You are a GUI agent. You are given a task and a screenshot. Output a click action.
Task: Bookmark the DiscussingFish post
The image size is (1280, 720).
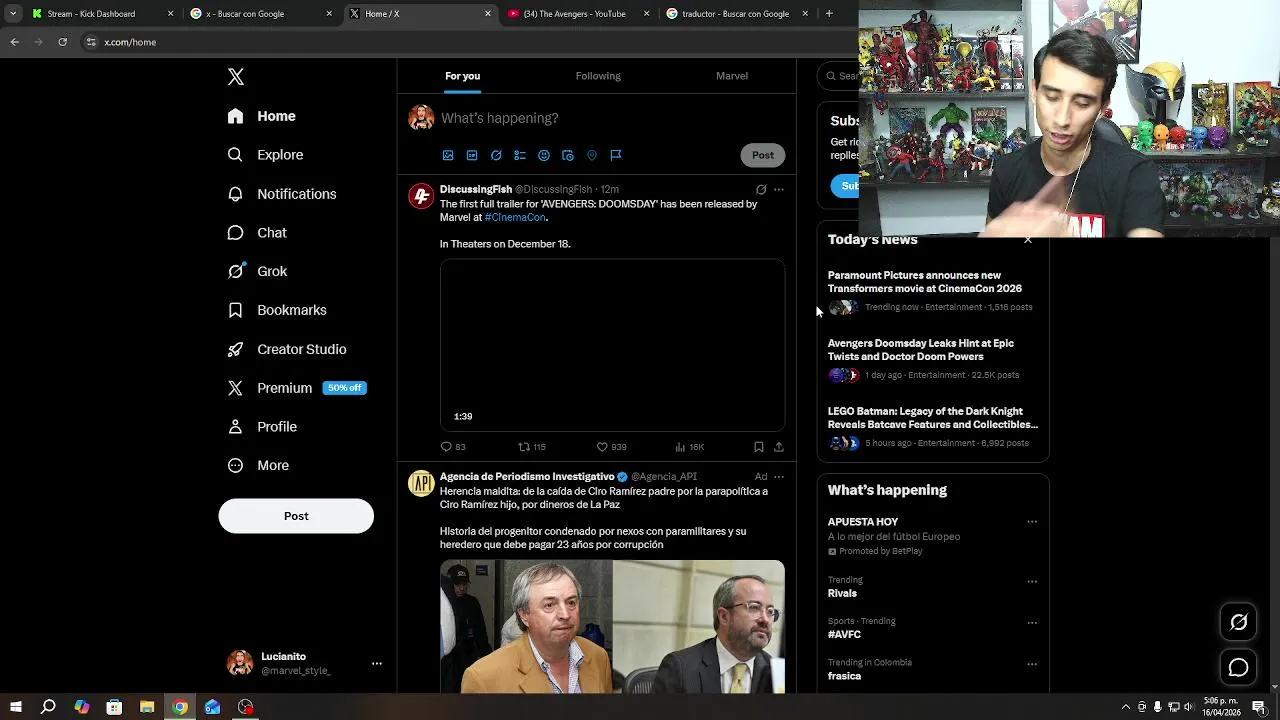point(759,447)
